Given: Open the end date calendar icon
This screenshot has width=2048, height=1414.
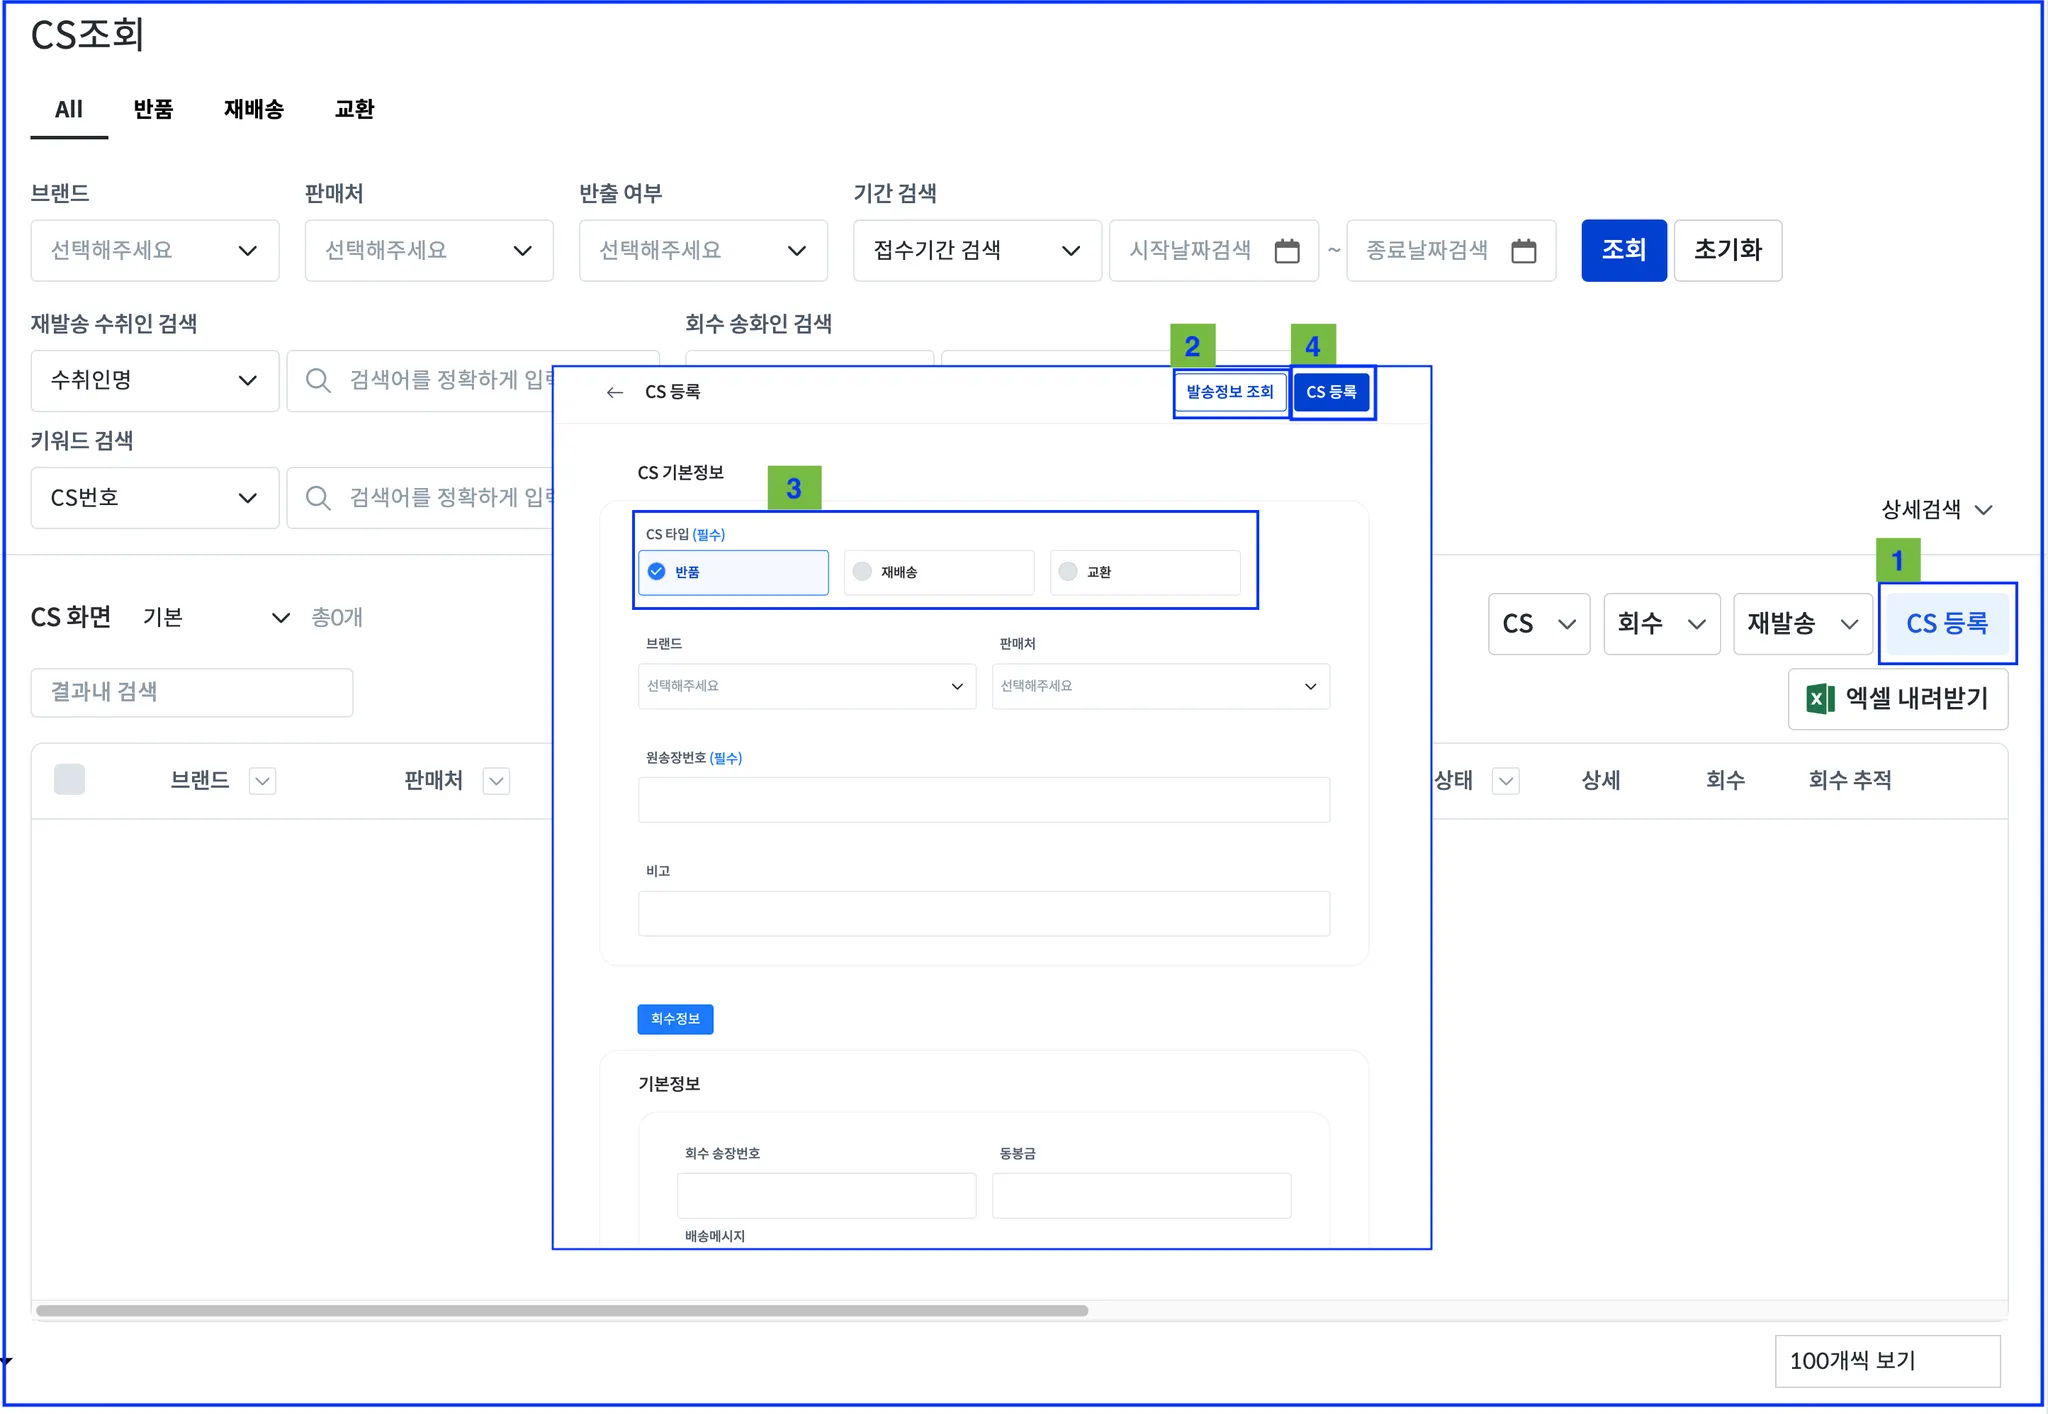Looking at the screenshot, I should coord(1523,250).
